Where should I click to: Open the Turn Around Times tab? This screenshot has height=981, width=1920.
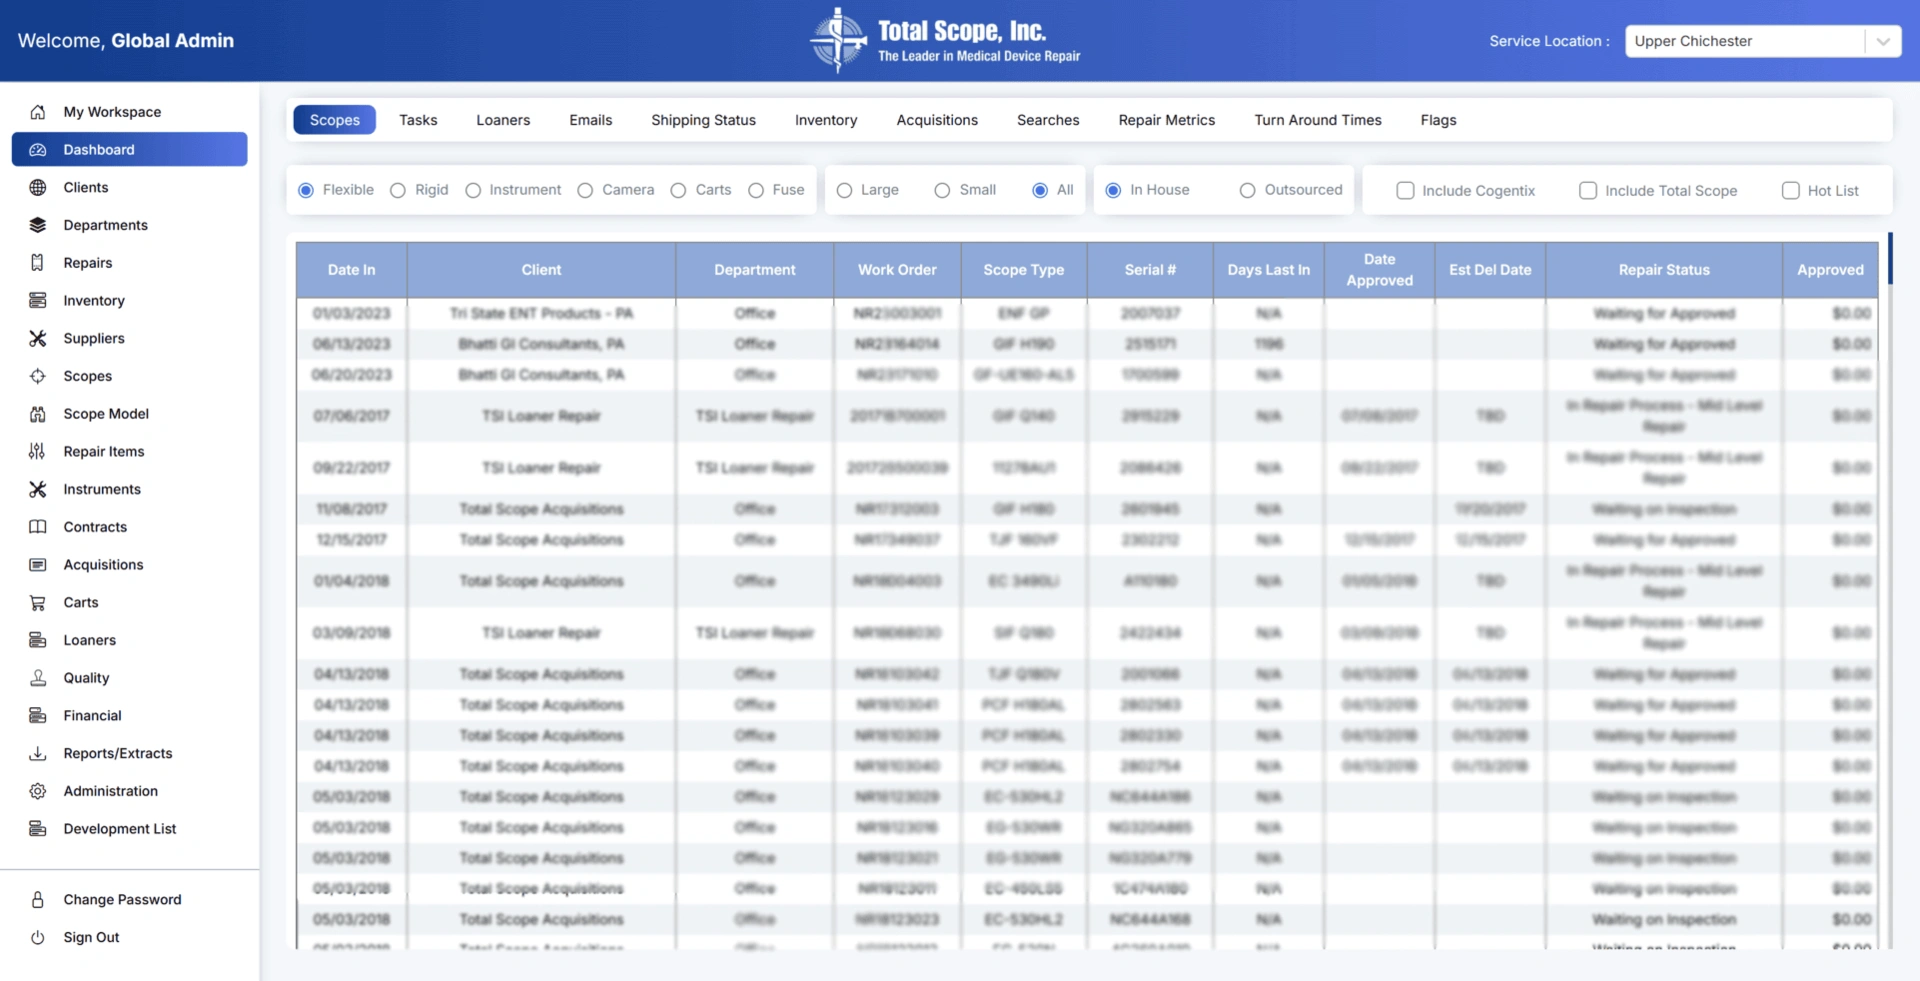tap(1317, 120)
